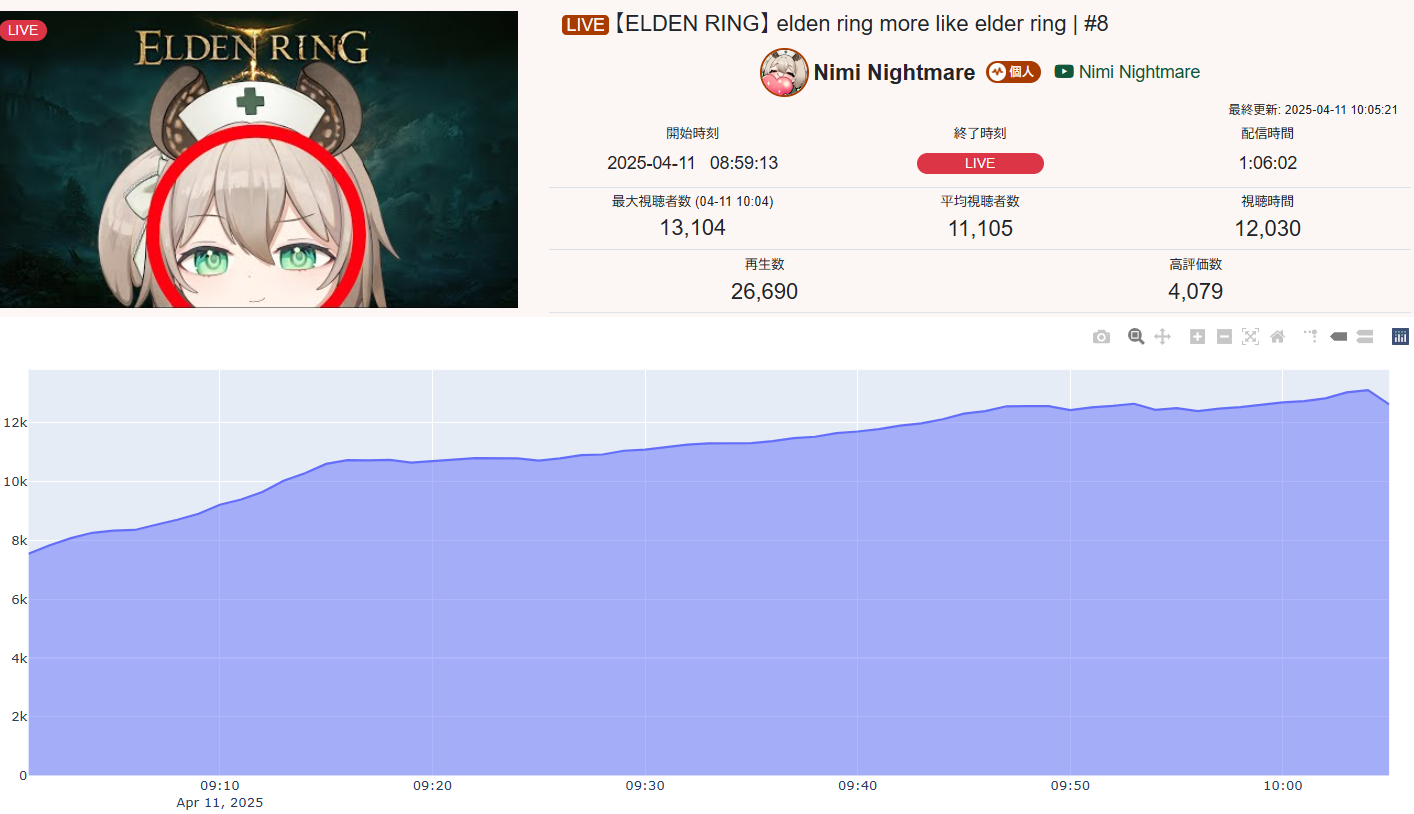This screenshot has height=814, width=1414.
Task: Click the 6k y-axis tick label
Action: click(x=17, y=599)
